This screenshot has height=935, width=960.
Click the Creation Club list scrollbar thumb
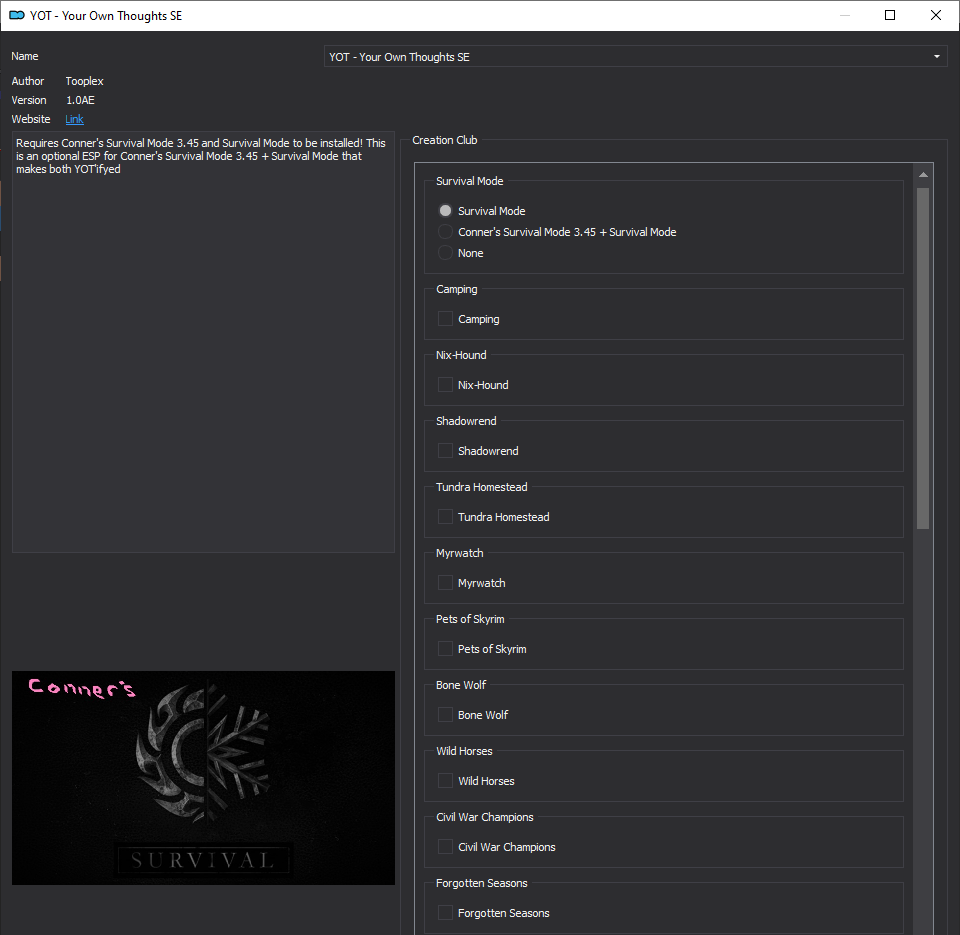(x=923, y=358)
